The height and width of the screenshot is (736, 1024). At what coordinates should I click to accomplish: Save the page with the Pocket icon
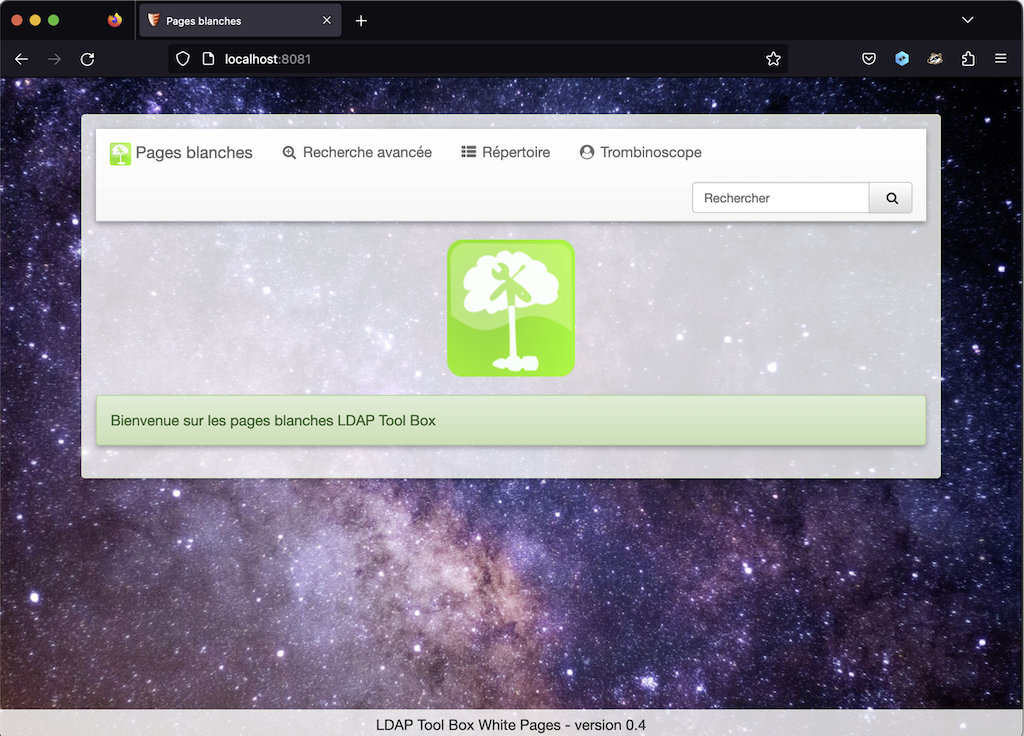pos(869,58)
